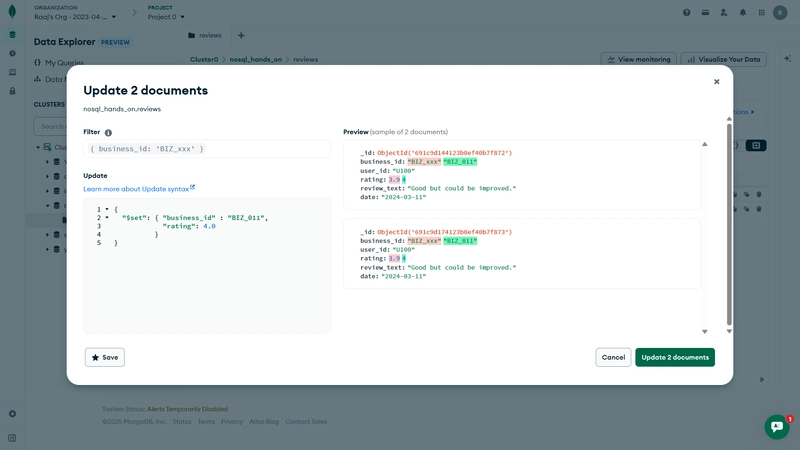Viewport: 800px width, 450px height.
Task: Open the chat support bubble
Action: click(x=777, y=427)
